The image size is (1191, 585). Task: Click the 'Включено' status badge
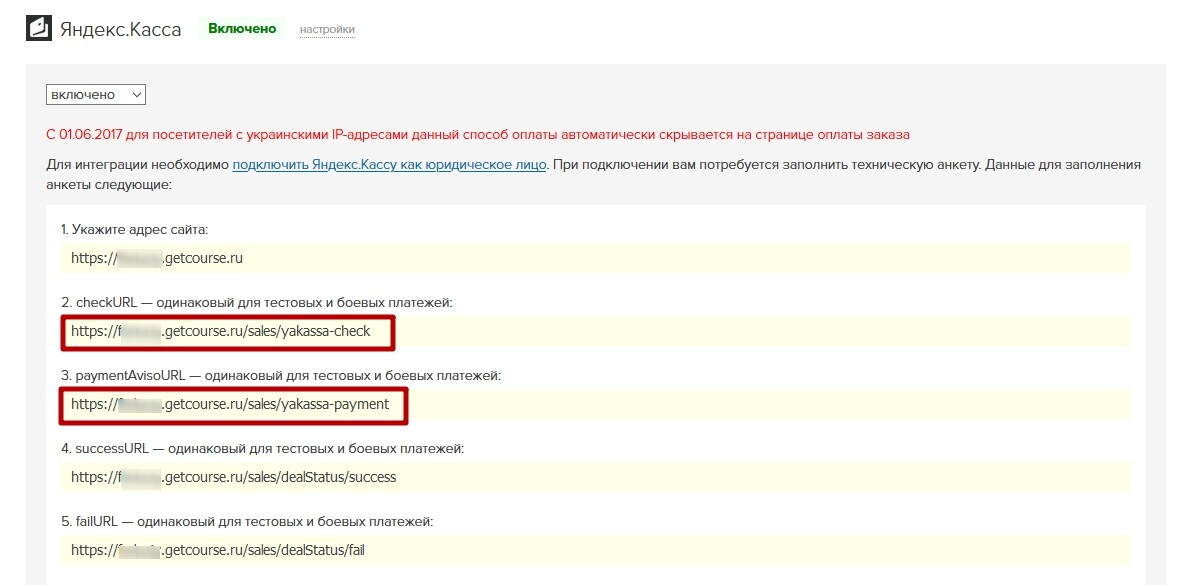(x=242, y=29)
